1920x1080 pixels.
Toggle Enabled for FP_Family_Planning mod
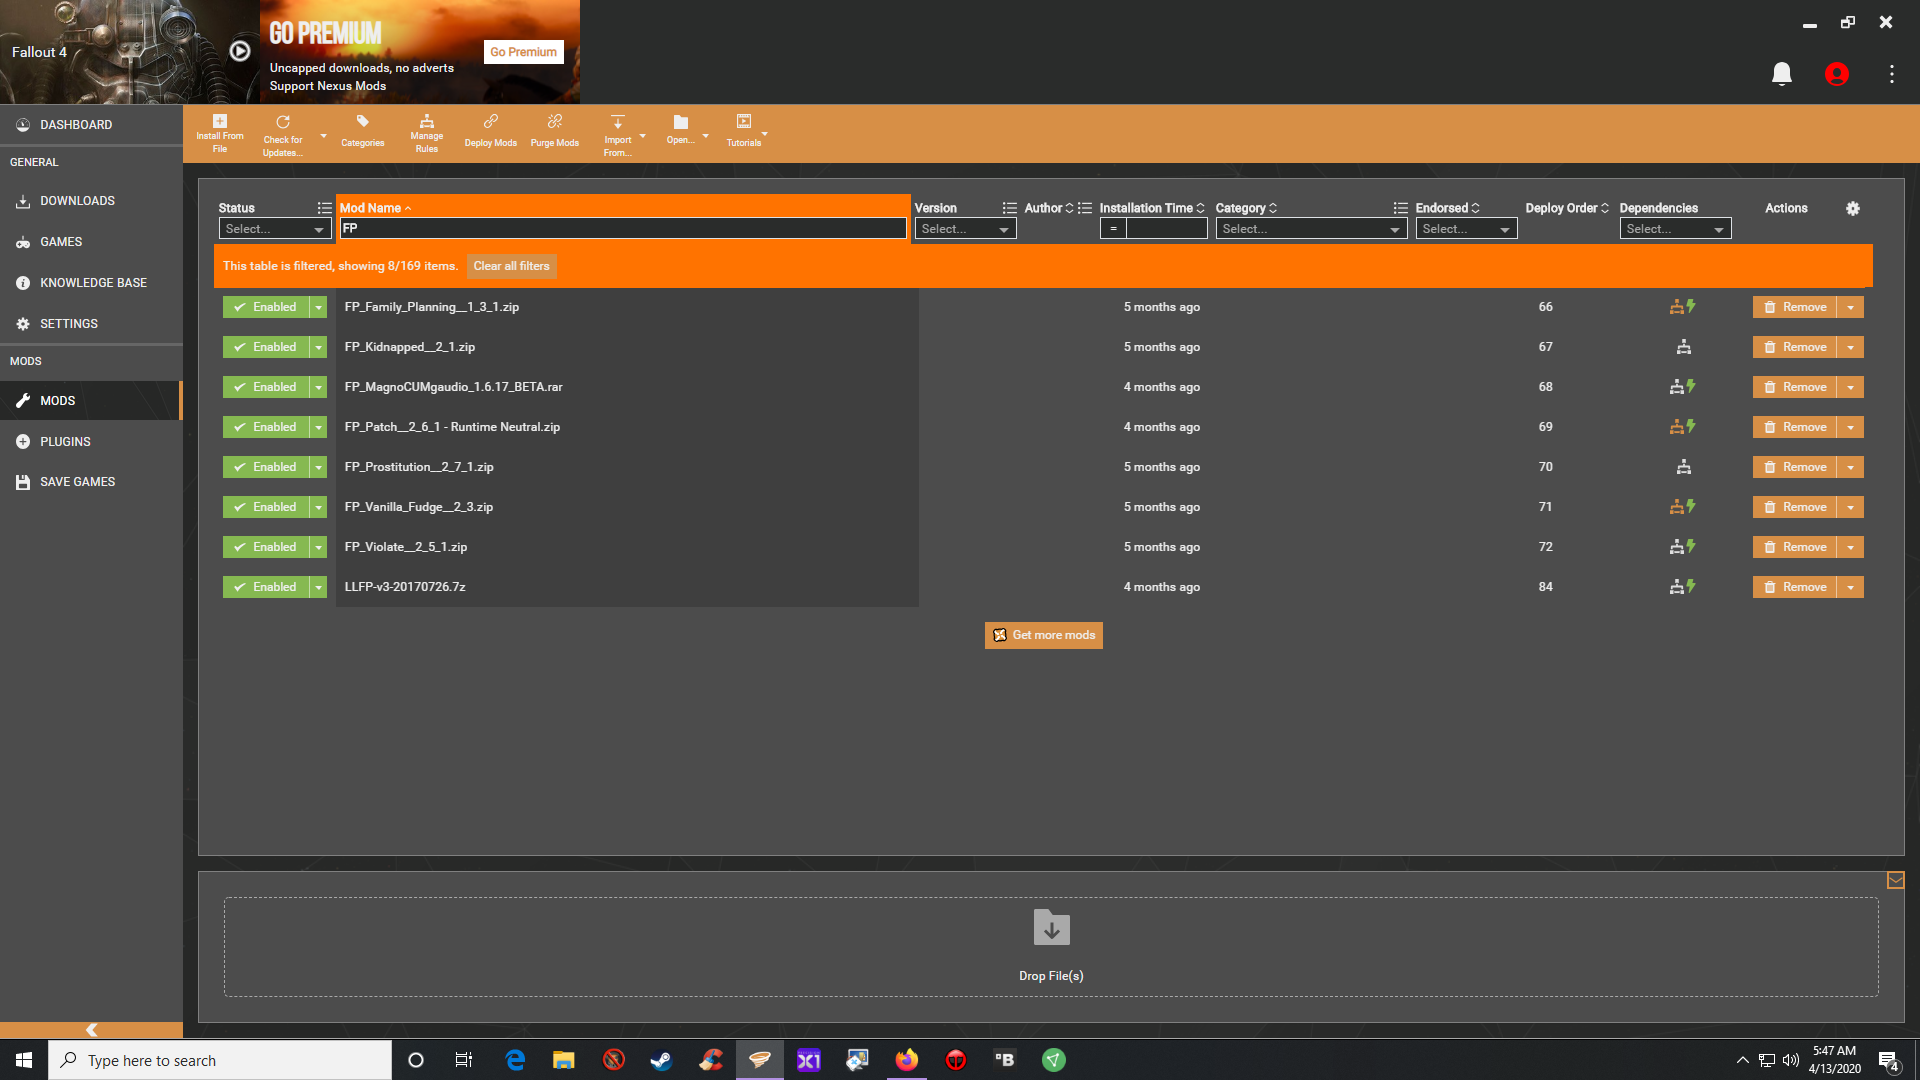point(266,307)
